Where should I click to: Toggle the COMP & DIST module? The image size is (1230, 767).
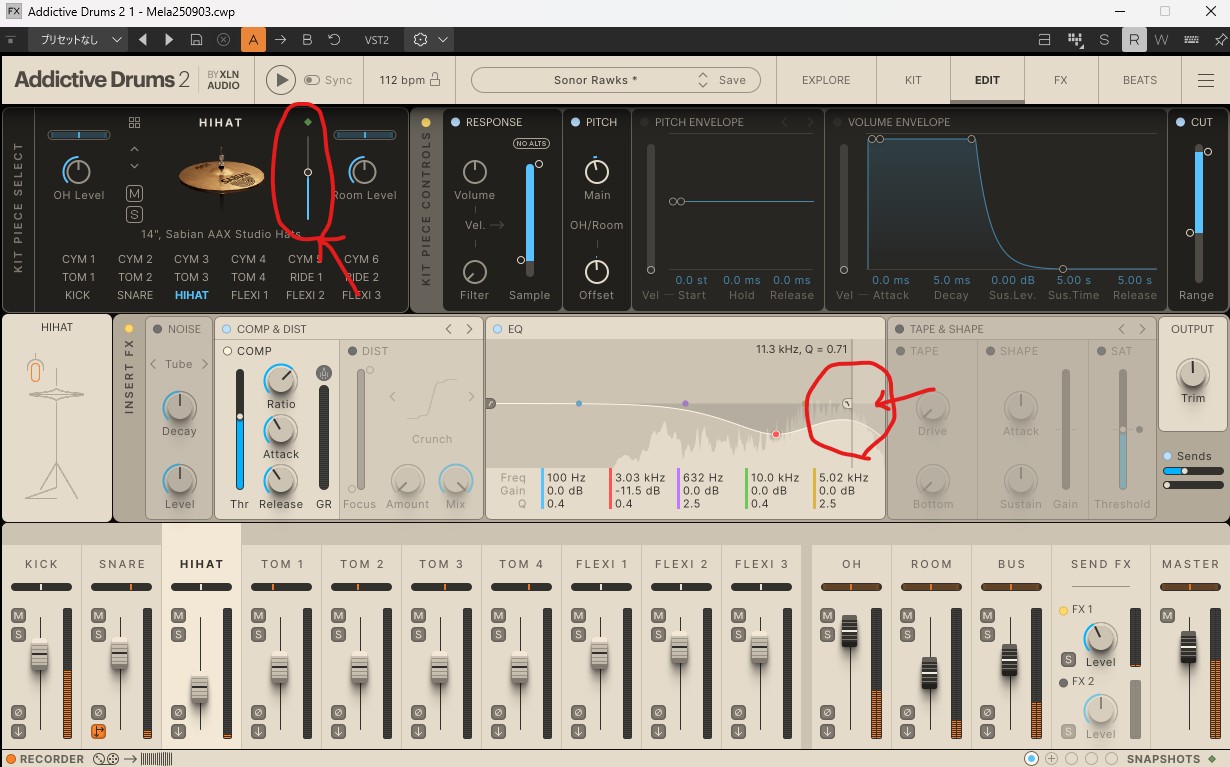point(226,329)
